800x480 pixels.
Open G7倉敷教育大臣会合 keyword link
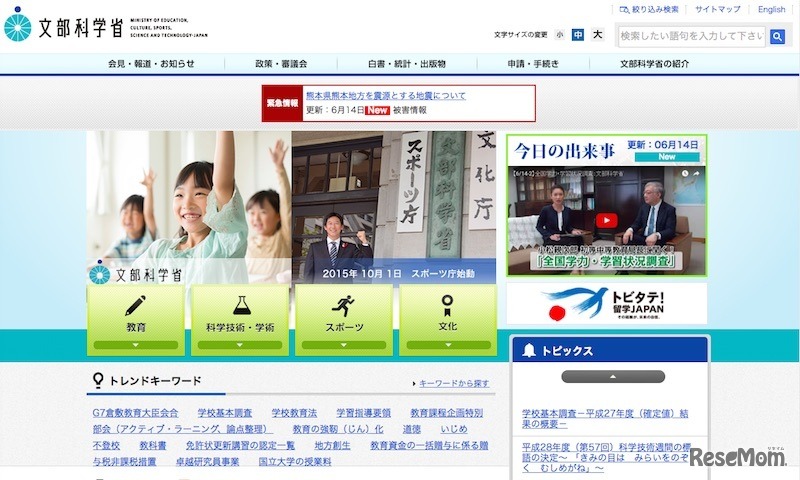tap(135, 413)
